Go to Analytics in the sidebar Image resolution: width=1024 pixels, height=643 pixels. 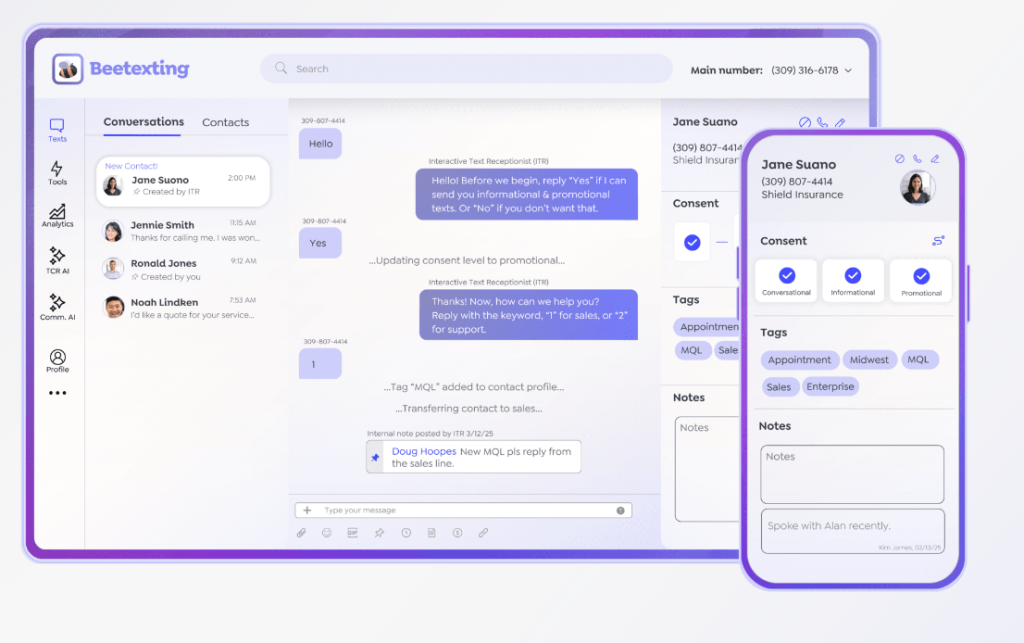(x=57, y=216)
